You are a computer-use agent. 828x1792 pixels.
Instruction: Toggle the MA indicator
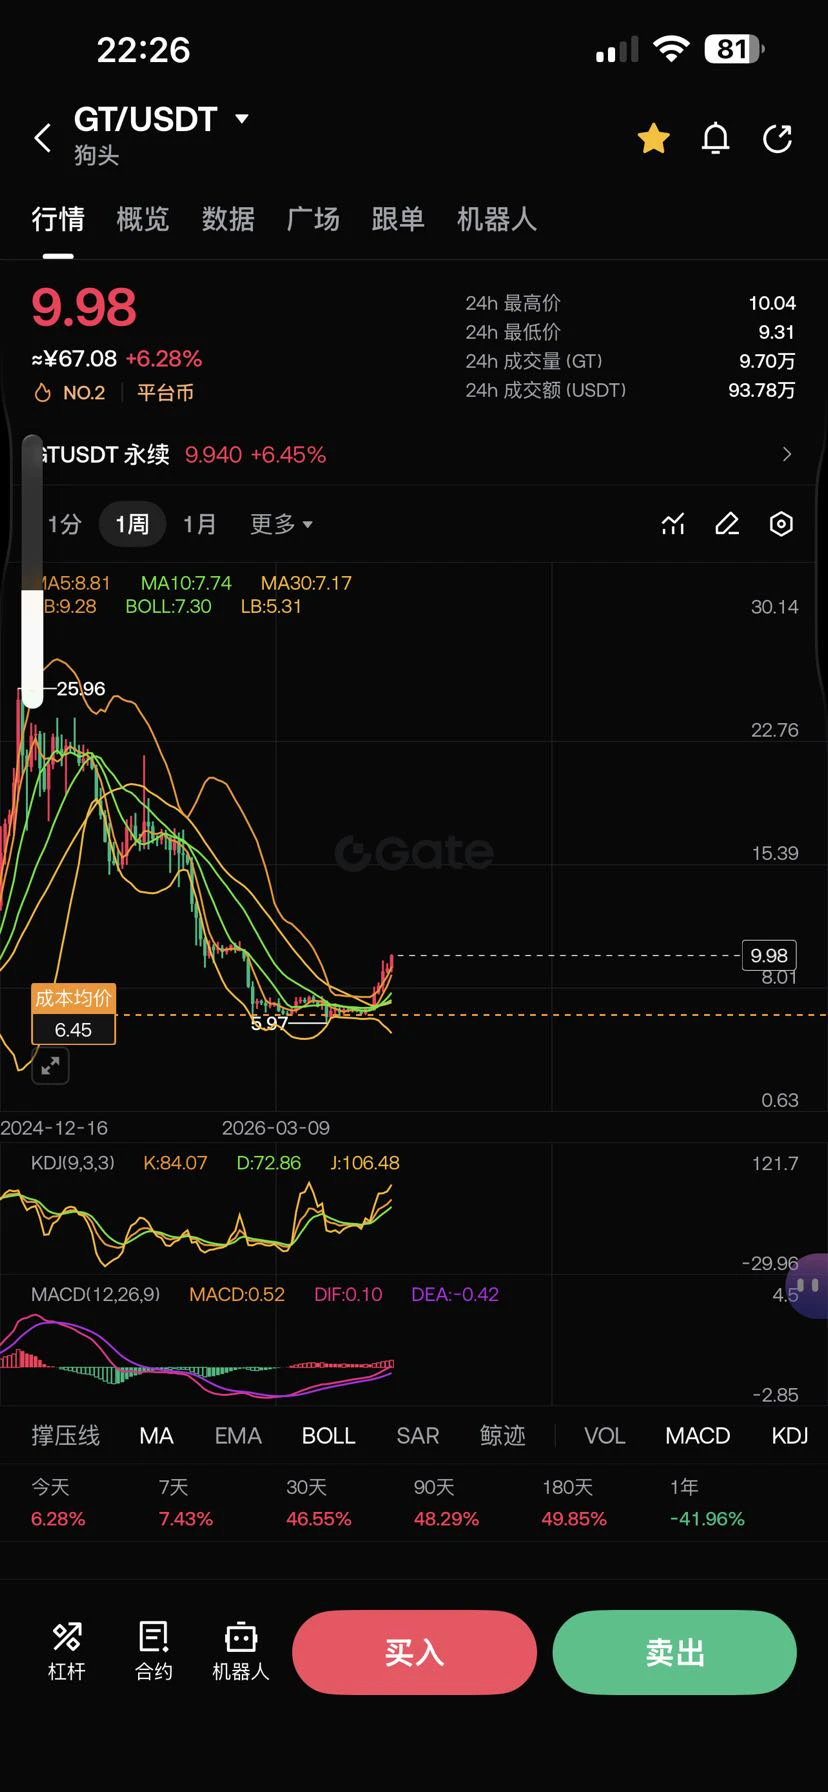(x=156, y=1436)
